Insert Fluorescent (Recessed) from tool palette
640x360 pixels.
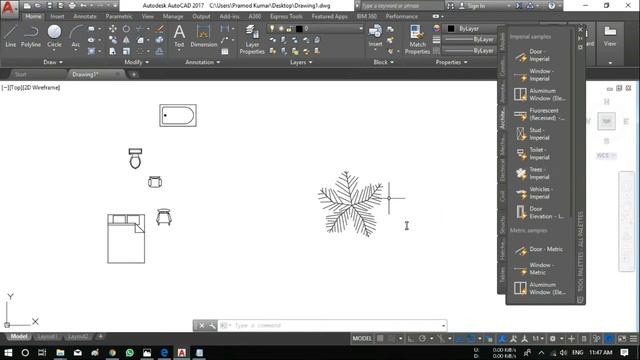point(539,114)
